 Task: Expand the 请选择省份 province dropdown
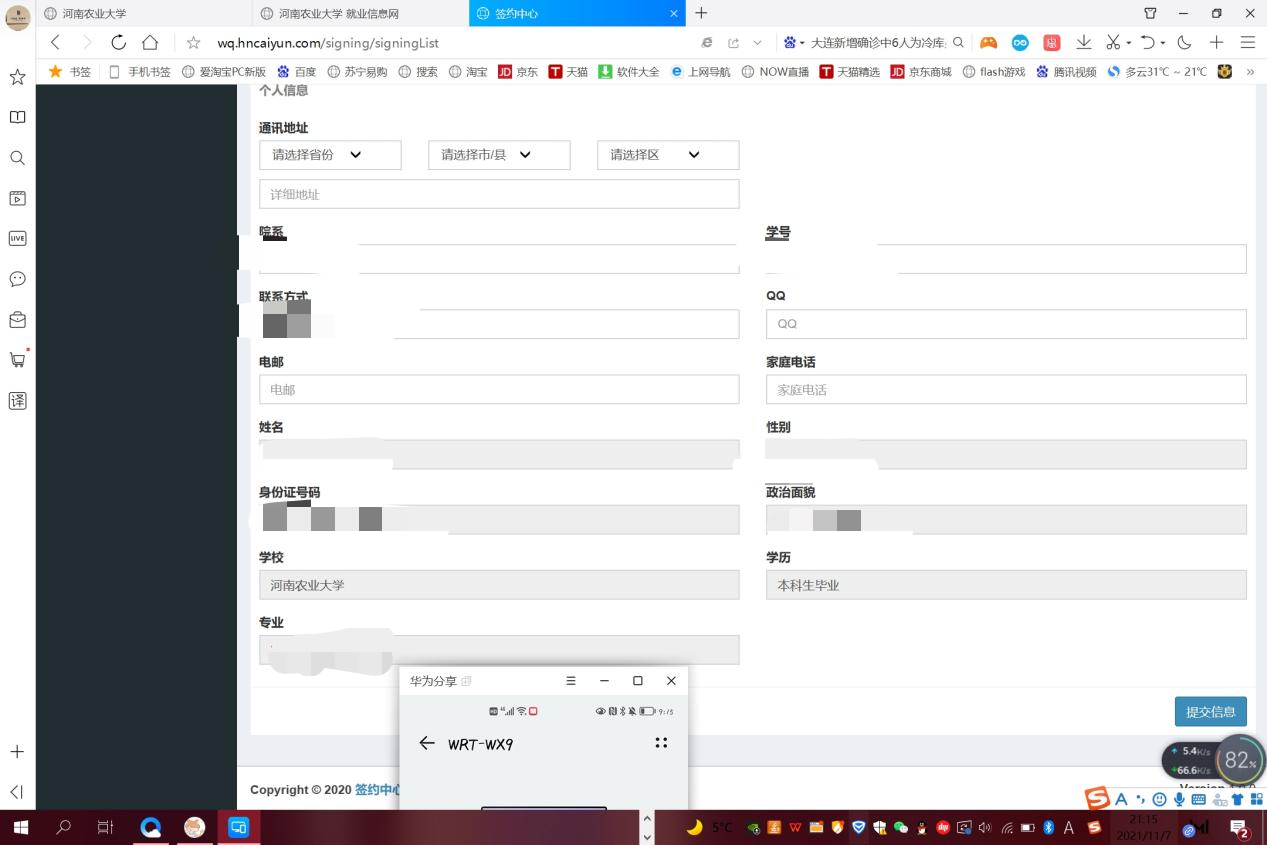pos(330,155)
